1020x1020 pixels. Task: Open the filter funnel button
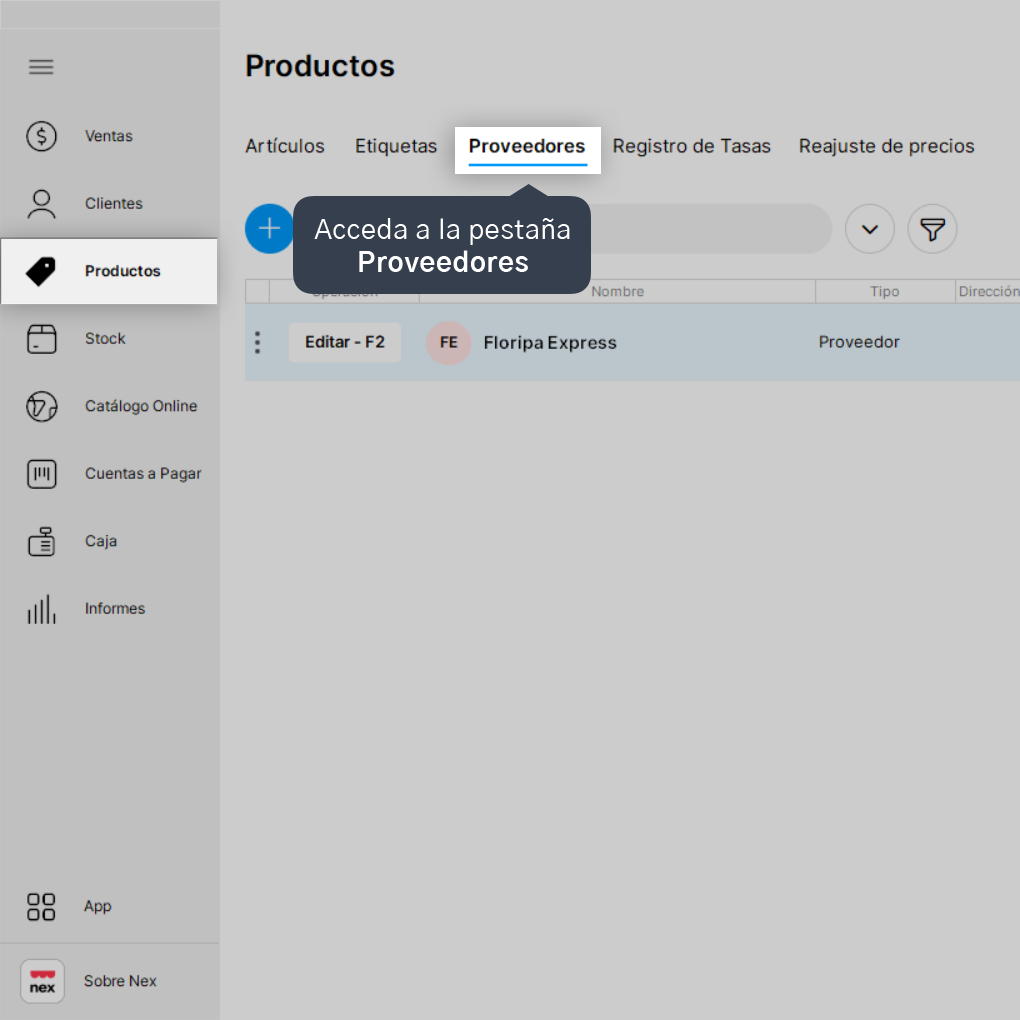click(932, 229)
